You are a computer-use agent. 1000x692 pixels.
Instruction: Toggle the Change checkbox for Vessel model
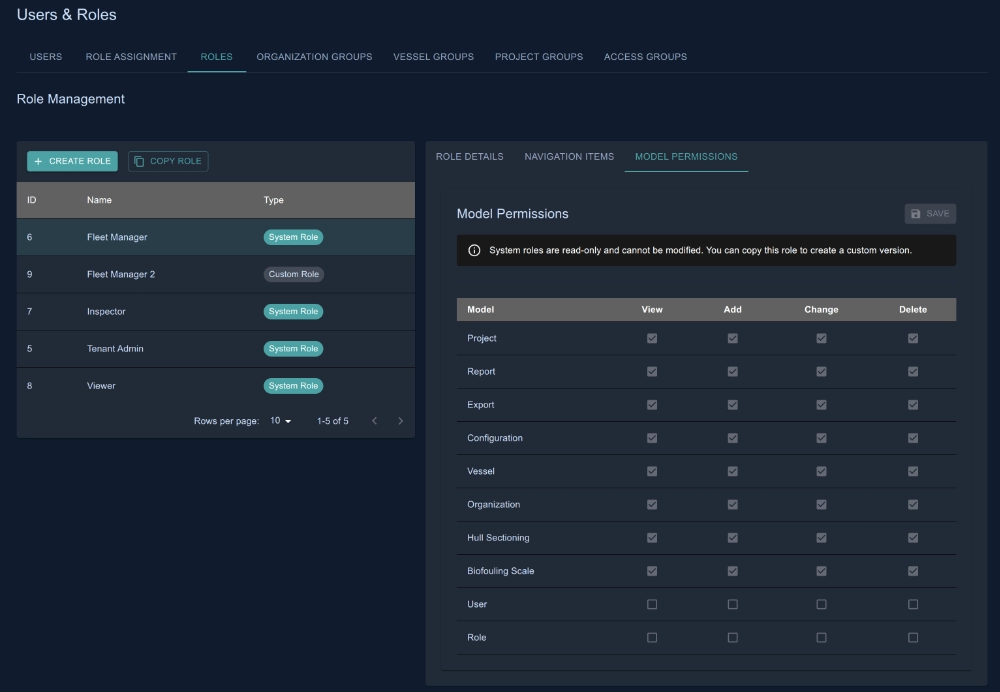click(x=821, y=471)
